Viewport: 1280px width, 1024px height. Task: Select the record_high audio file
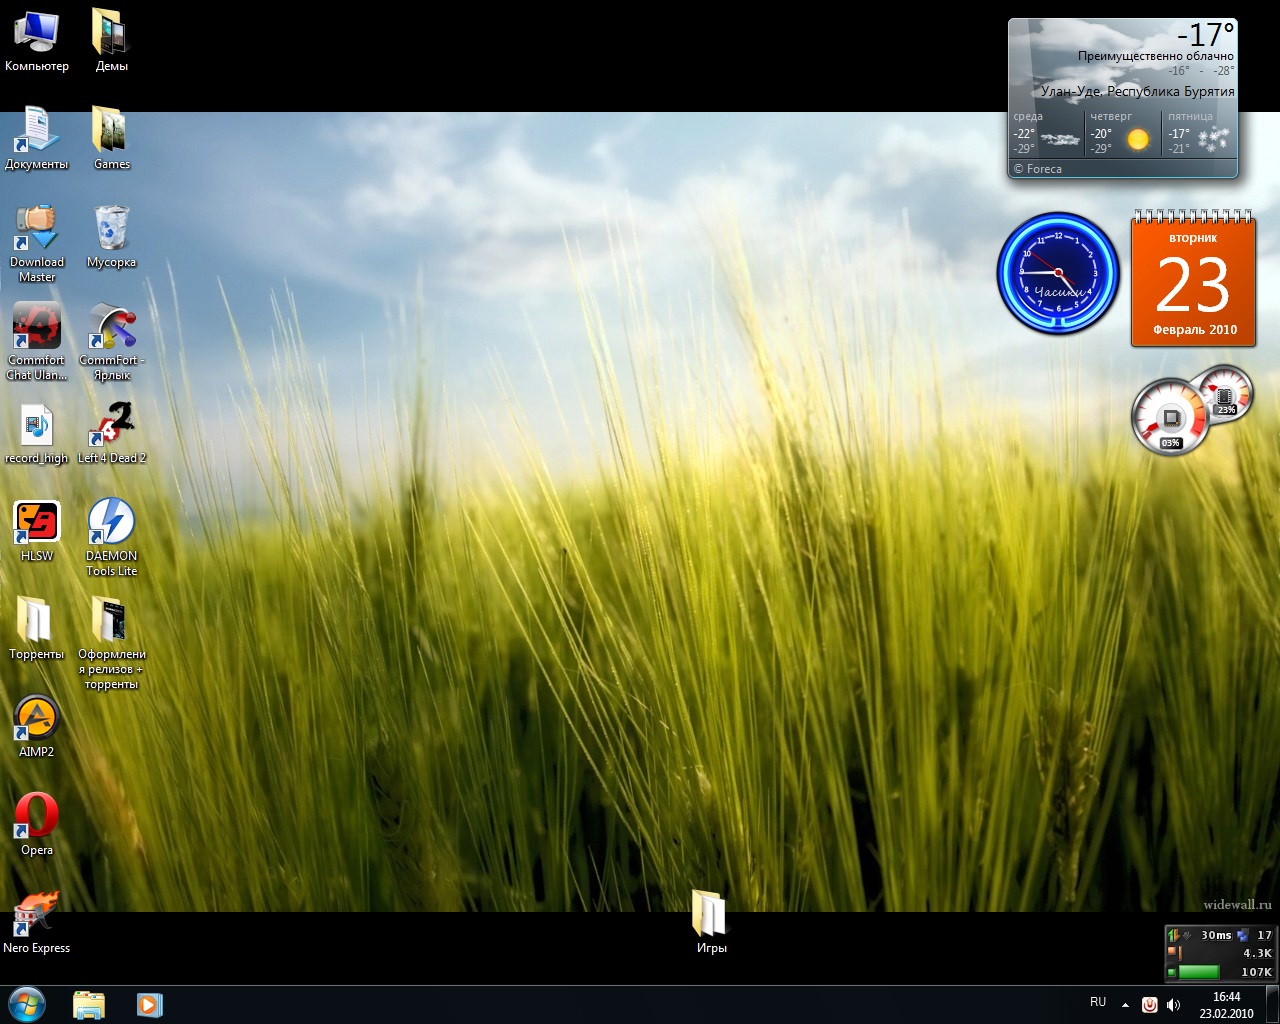click(x=36, y=425)
